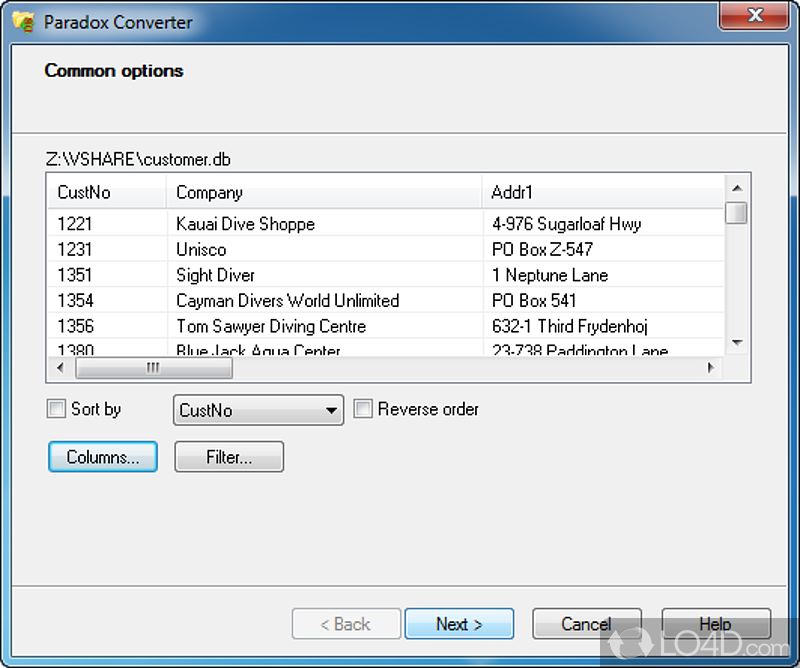Image resolution: width=800 pixels, height=668 pixels.
Task: Open the CustNo sort field dropdown
Action: [331, 410]
